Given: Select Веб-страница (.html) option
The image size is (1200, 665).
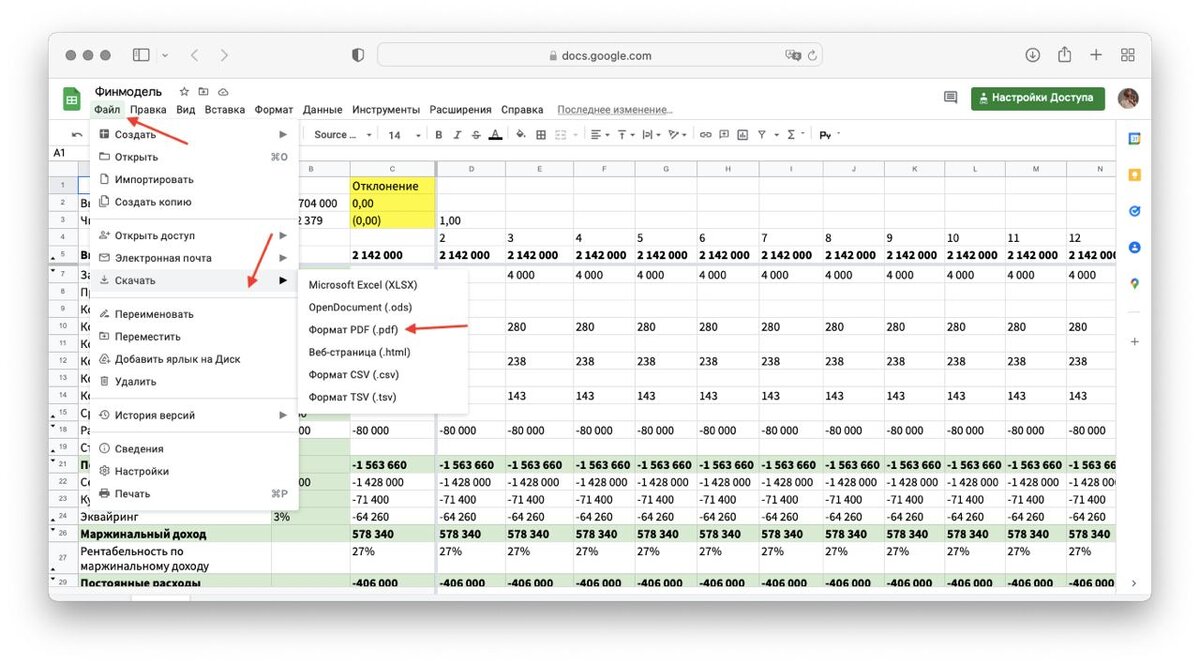Looking at the screenshot, I should 384,352.
